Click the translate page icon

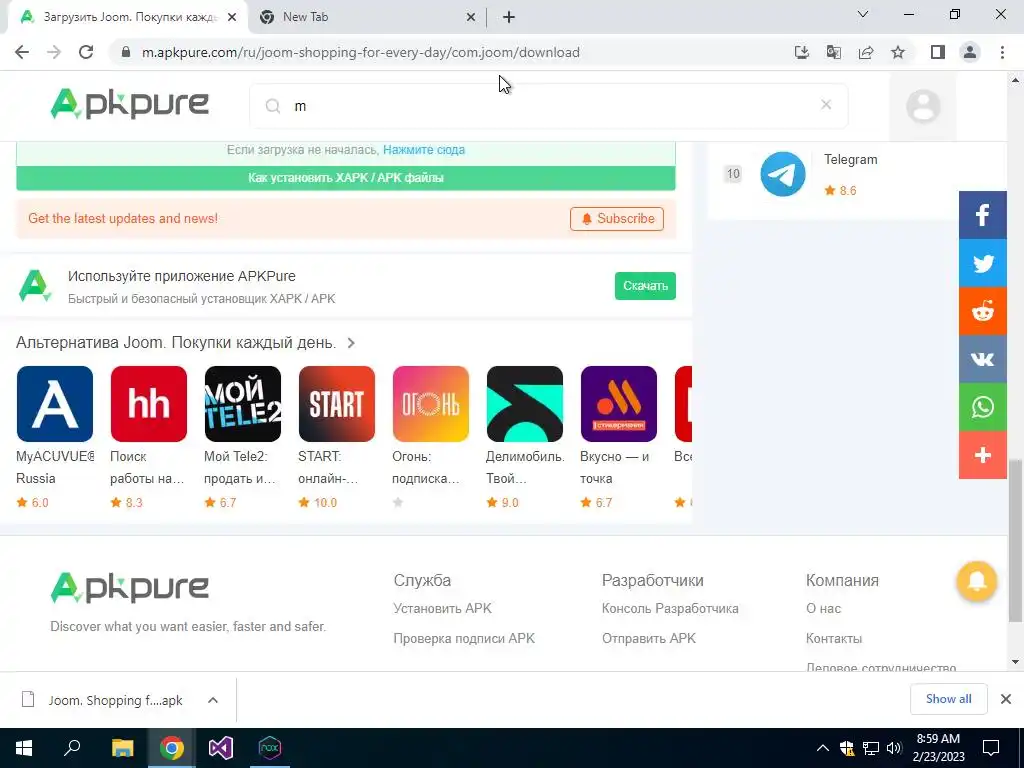833,52
